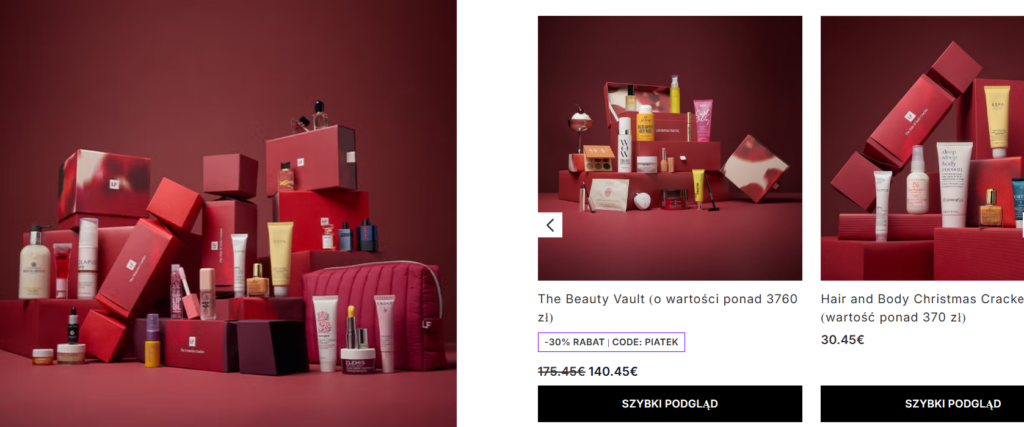1024x427 pixels.
Task: Click the deep sleep body cocoon tube
Action: pyautogui.click(x=954, y=185)
